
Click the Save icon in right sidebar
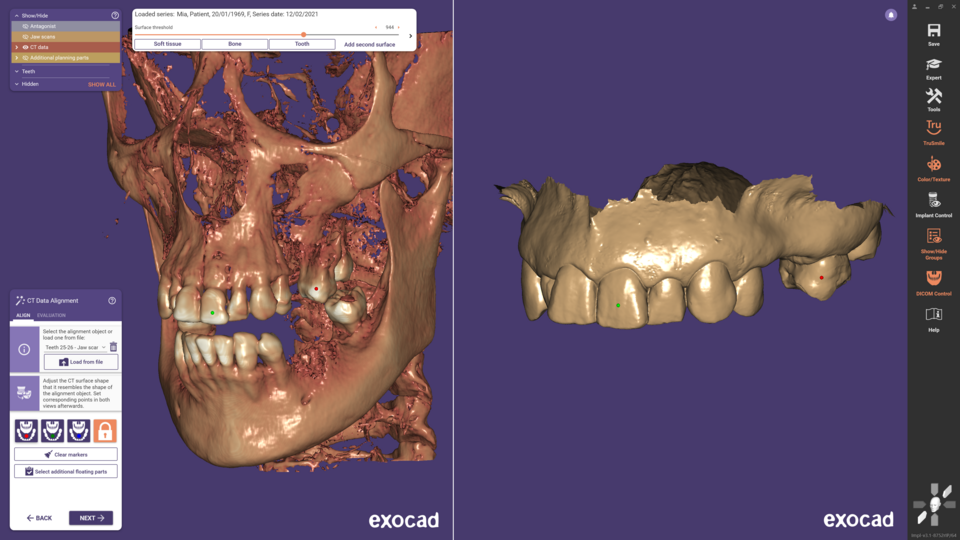point(933,34)
